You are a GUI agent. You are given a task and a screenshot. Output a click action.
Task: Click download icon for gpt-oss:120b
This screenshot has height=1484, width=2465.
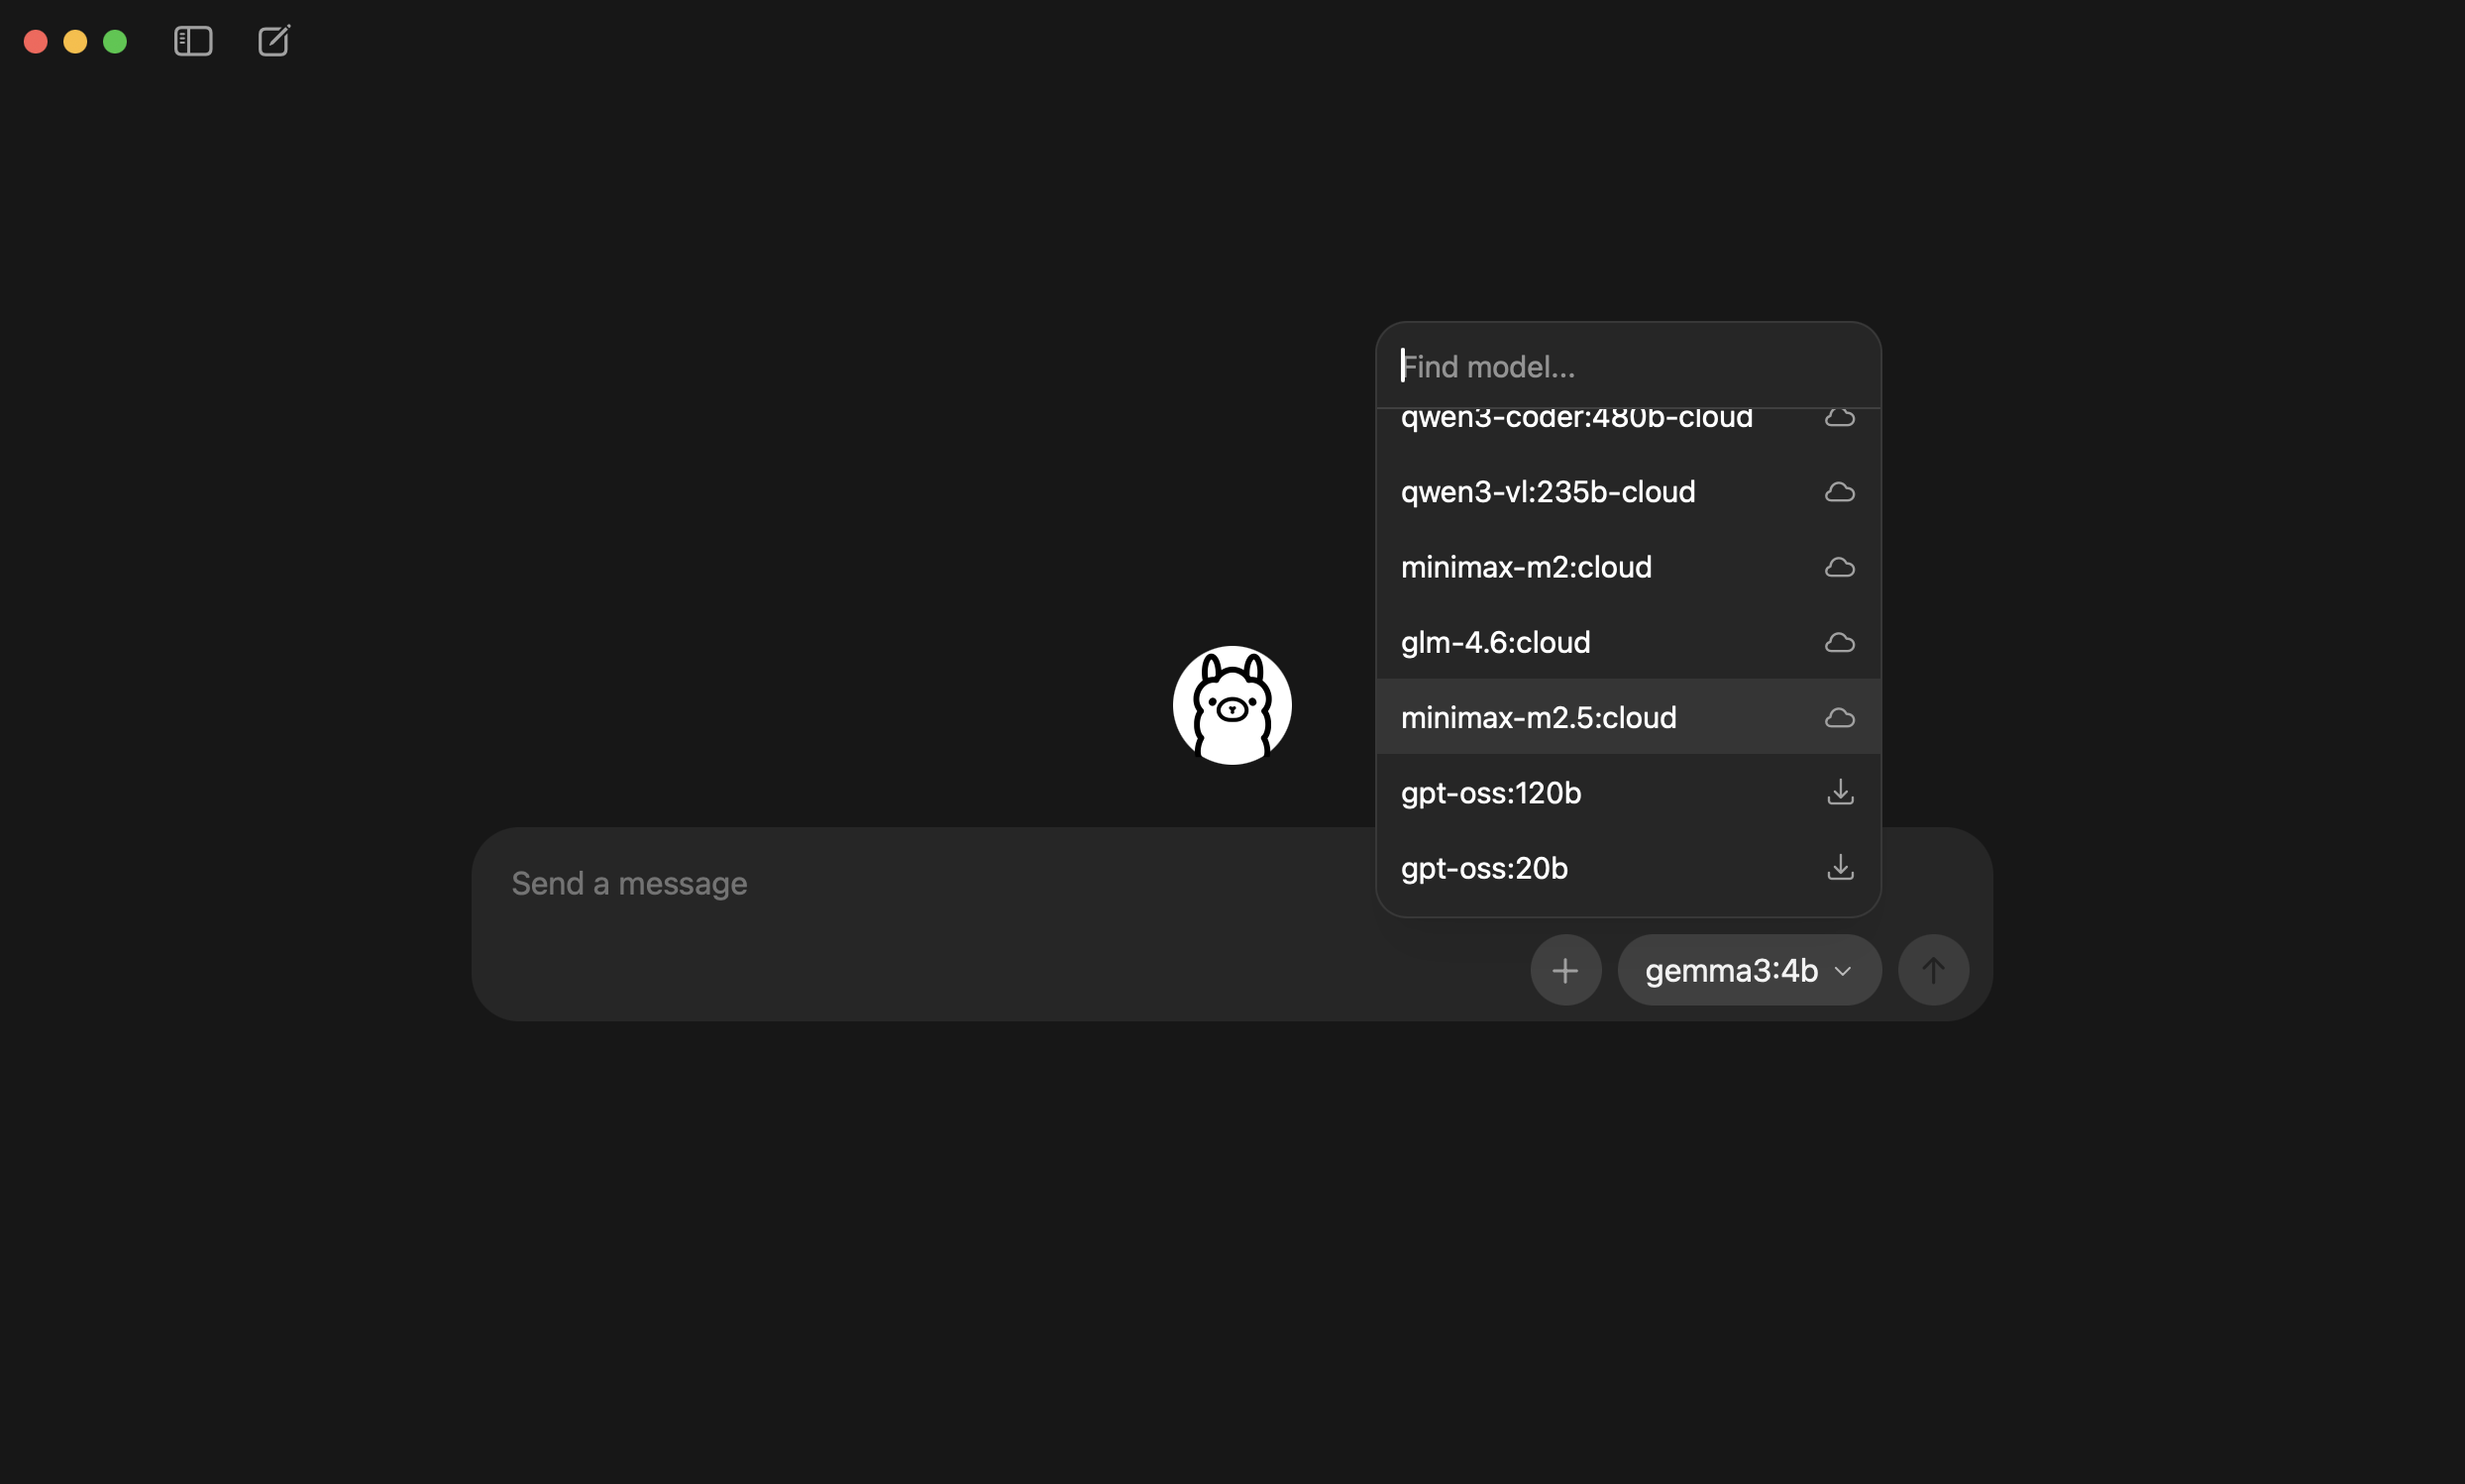click(x=1840, y=792)
